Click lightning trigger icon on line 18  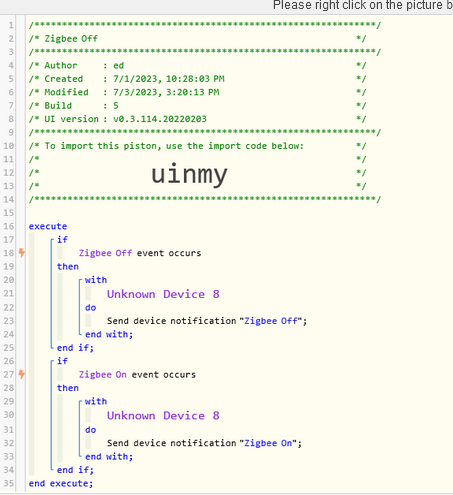(x=22, y=253)
